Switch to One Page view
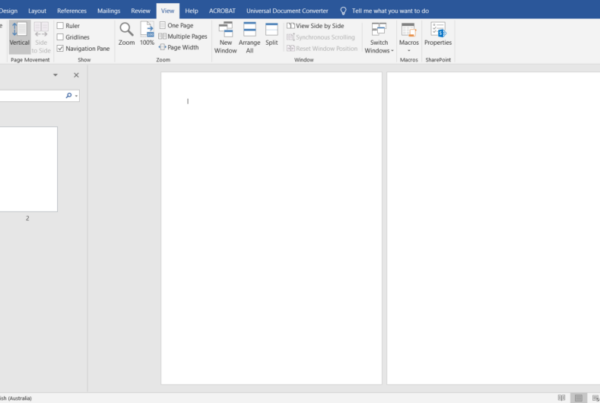This screenshot has width=600, height=403. (176, 25)
